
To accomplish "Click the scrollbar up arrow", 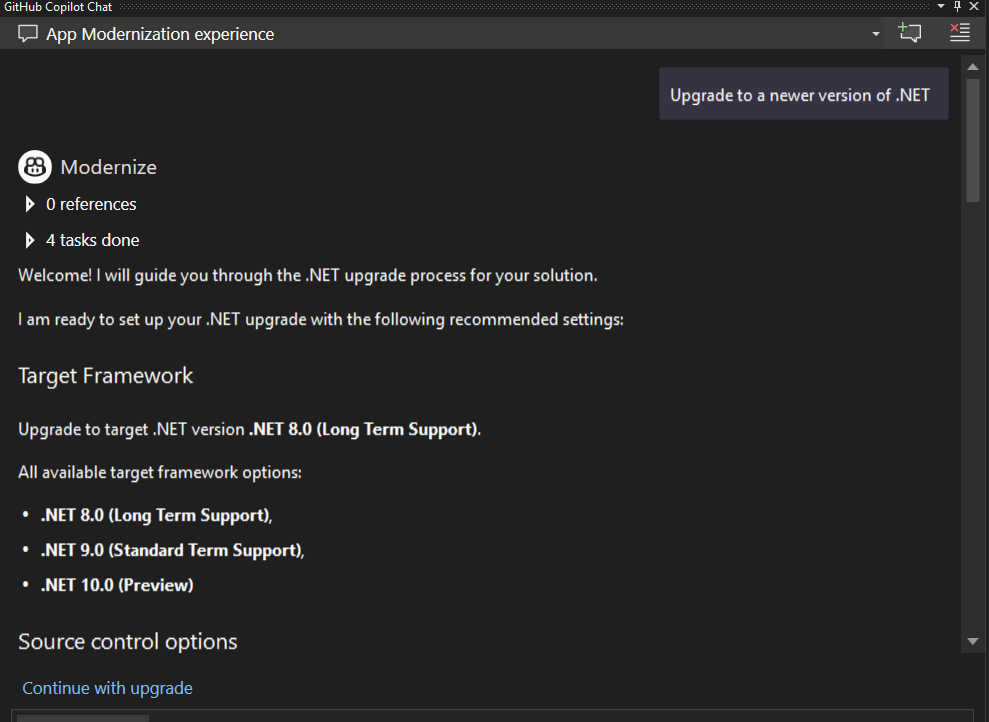I will pos(973,66).
